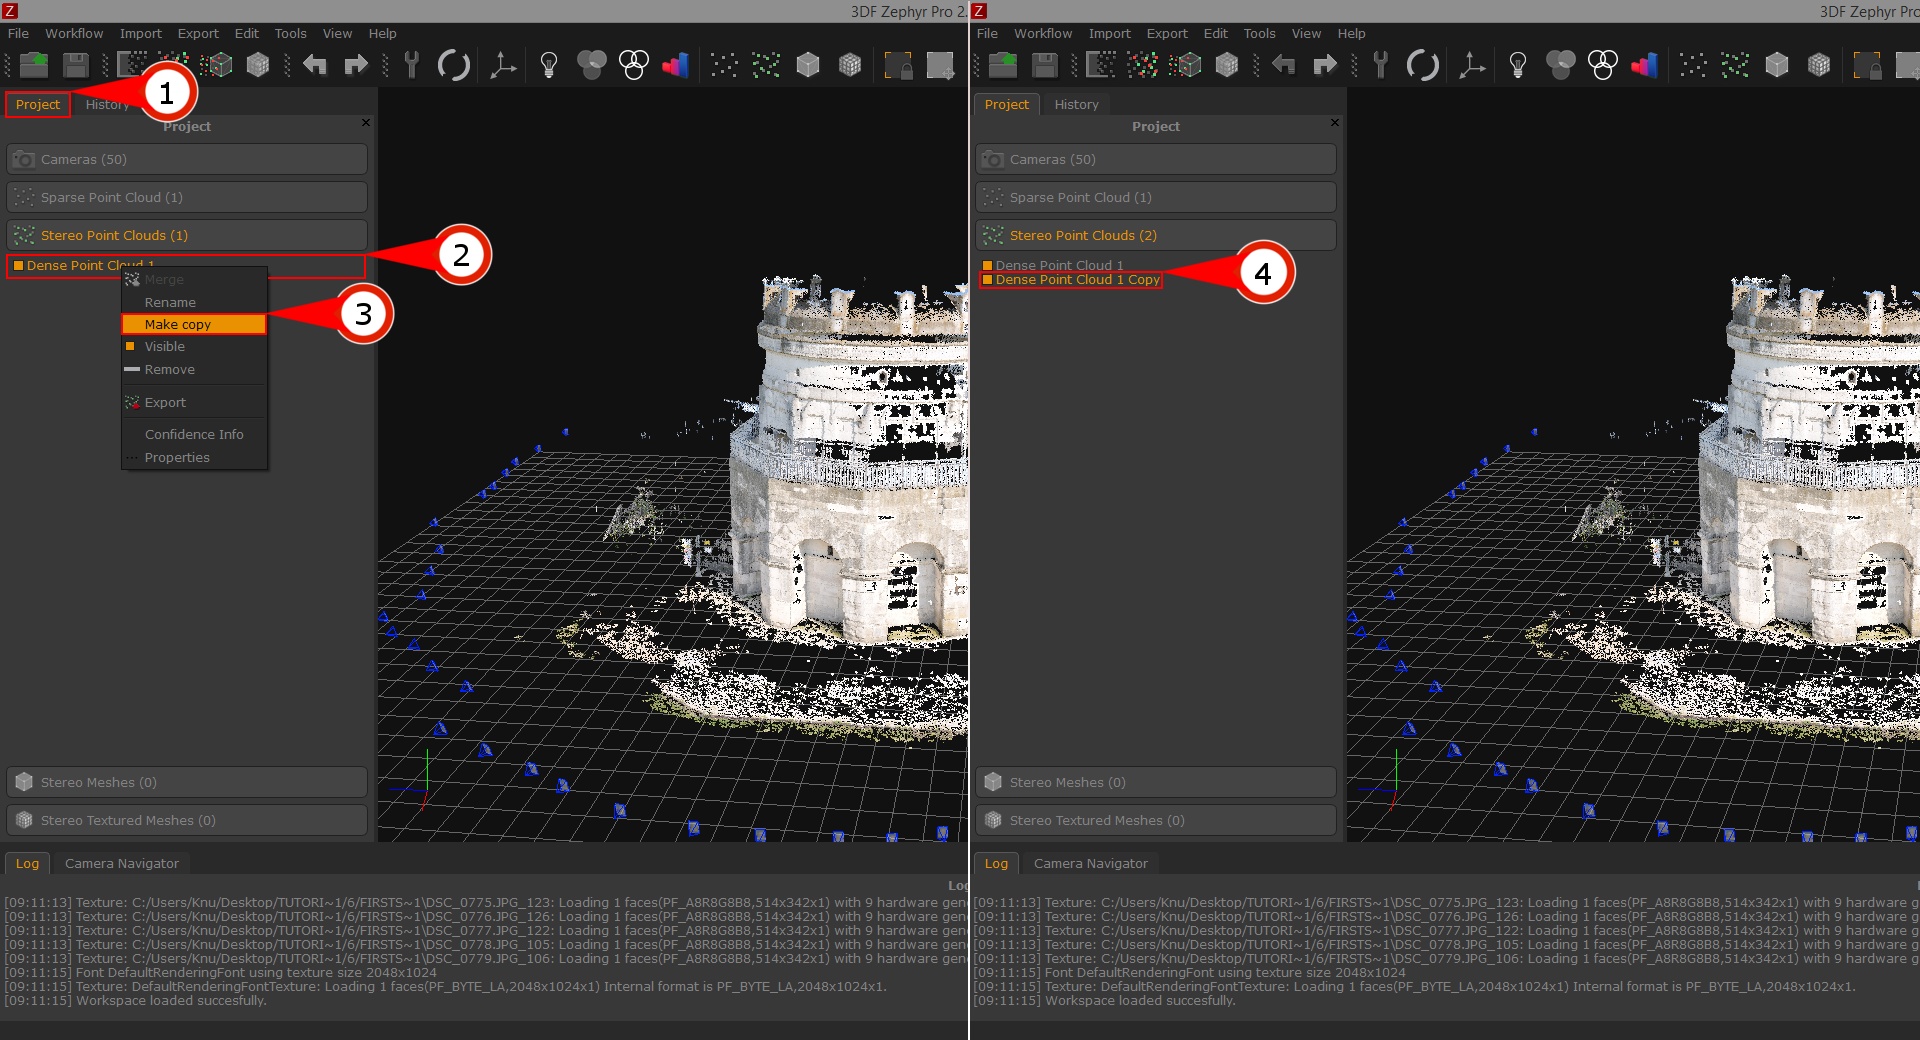This screenshot has height=1040, width=1920.
Task: Toggle visibility square of Dense Point Cloud 1 Copy
Action: tap(987, 280)
